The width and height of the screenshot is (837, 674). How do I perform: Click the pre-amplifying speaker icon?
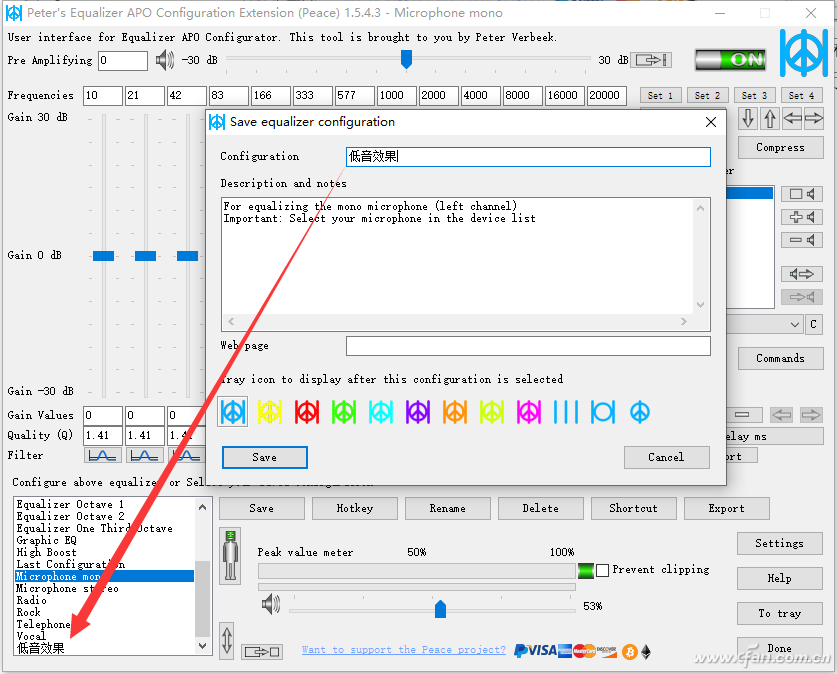pos(164,60)
